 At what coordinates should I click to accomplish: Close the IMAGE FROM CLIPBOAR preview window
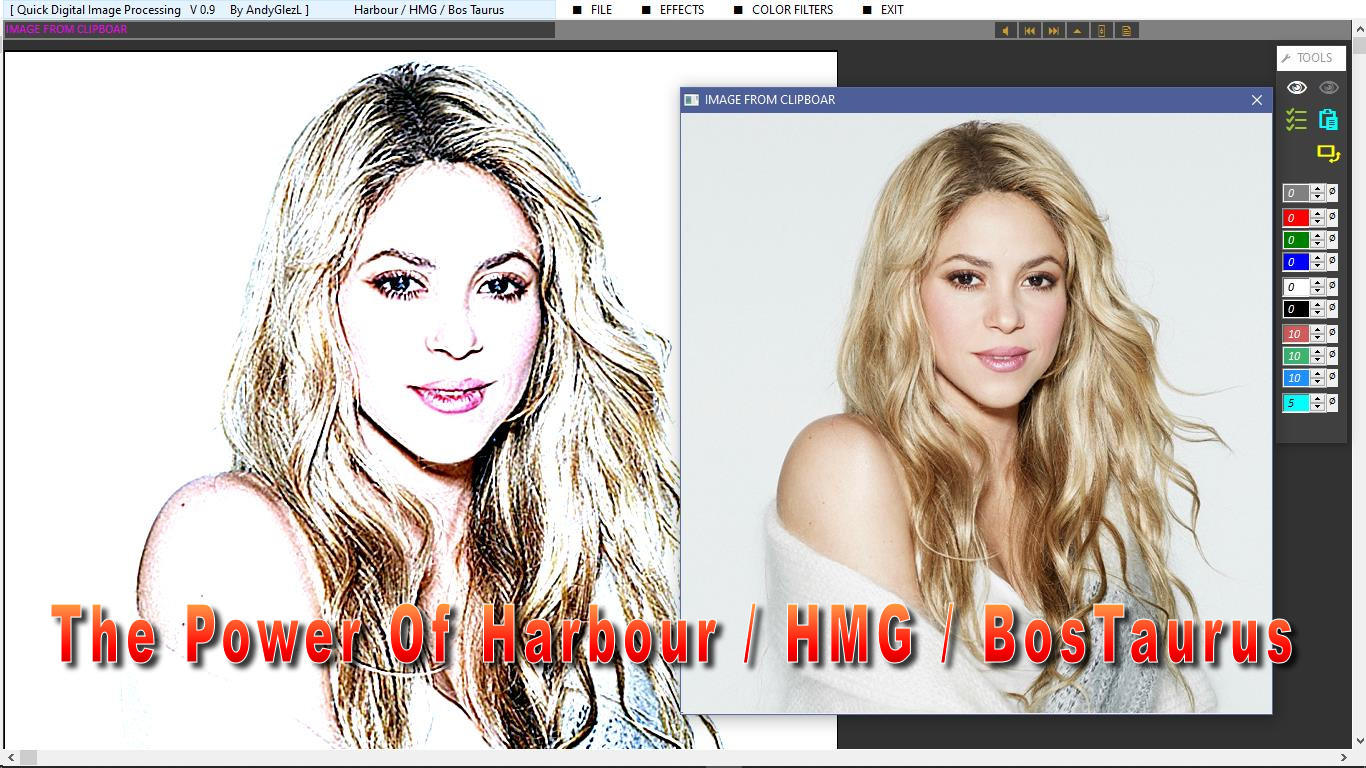point(1257,100)
